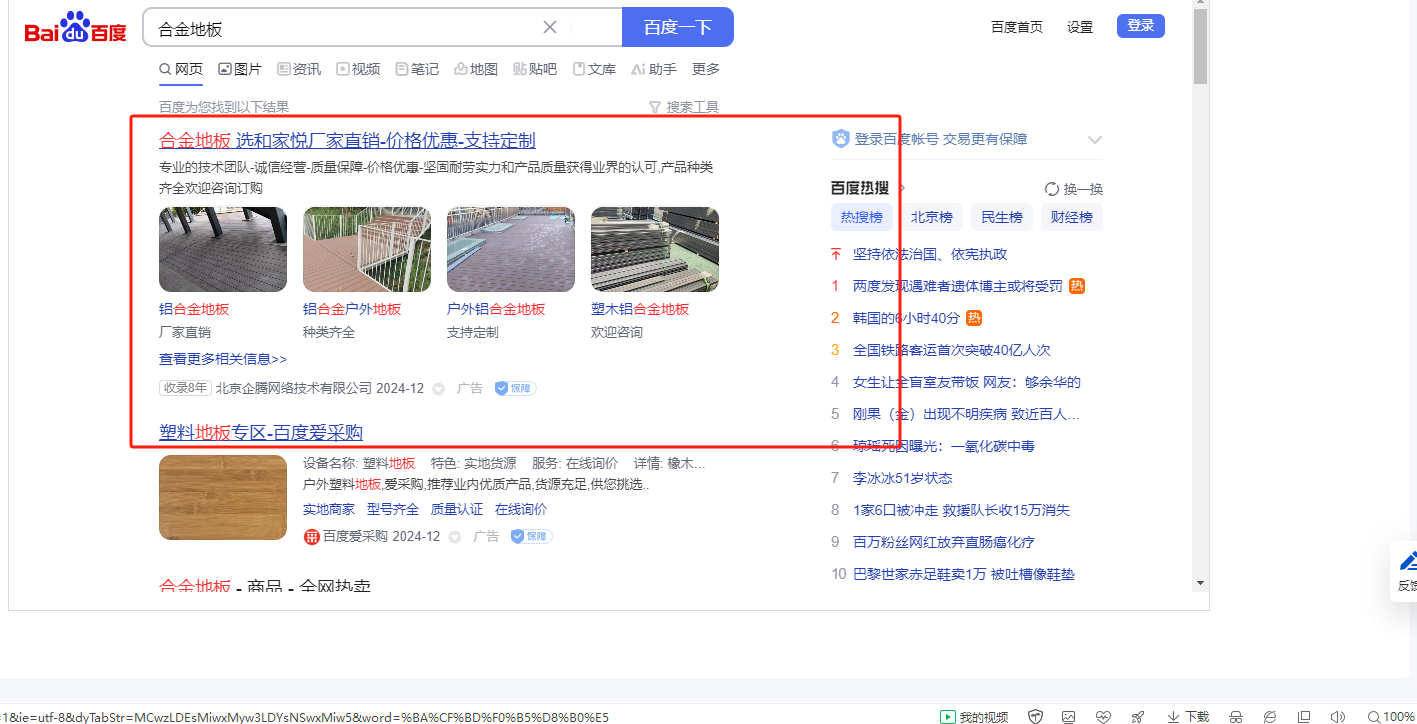Switch to the 地图 search tab
This screenshot has width=1417, height=724.
[x=476, y=69]
